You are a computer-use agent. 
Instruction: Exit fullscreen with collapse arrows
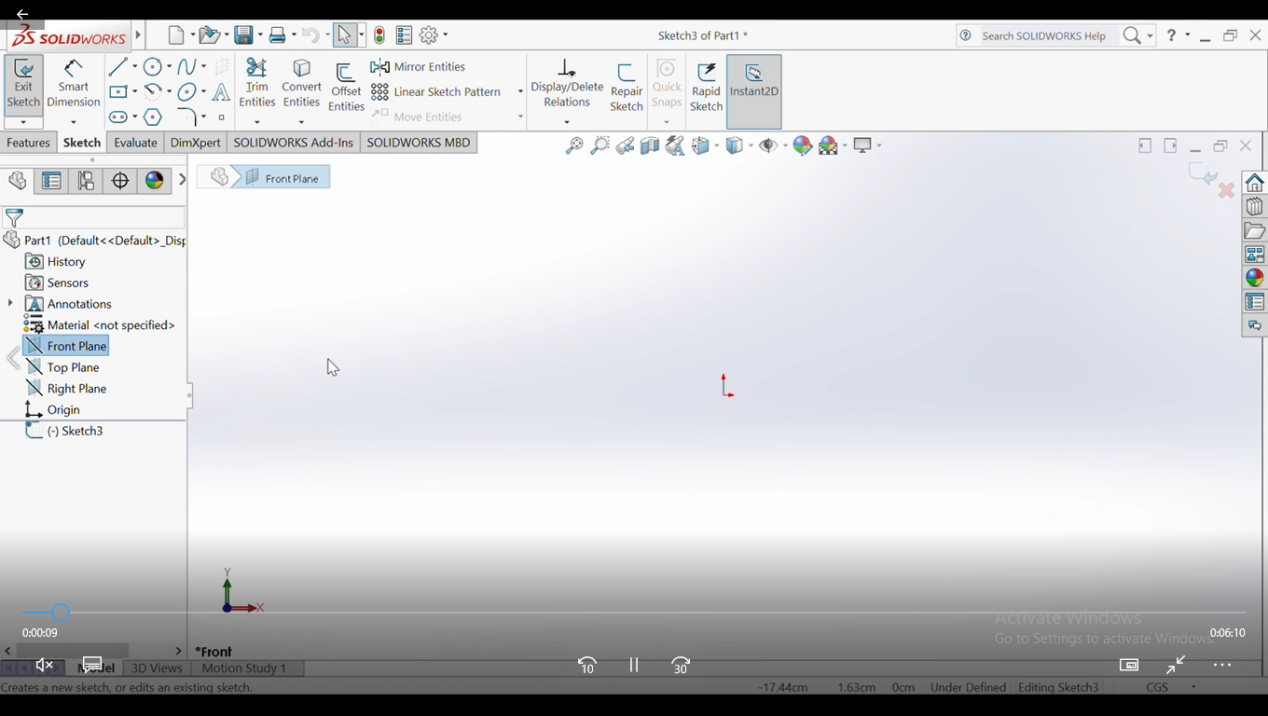pyautogui.click(x=1176, y=665)
